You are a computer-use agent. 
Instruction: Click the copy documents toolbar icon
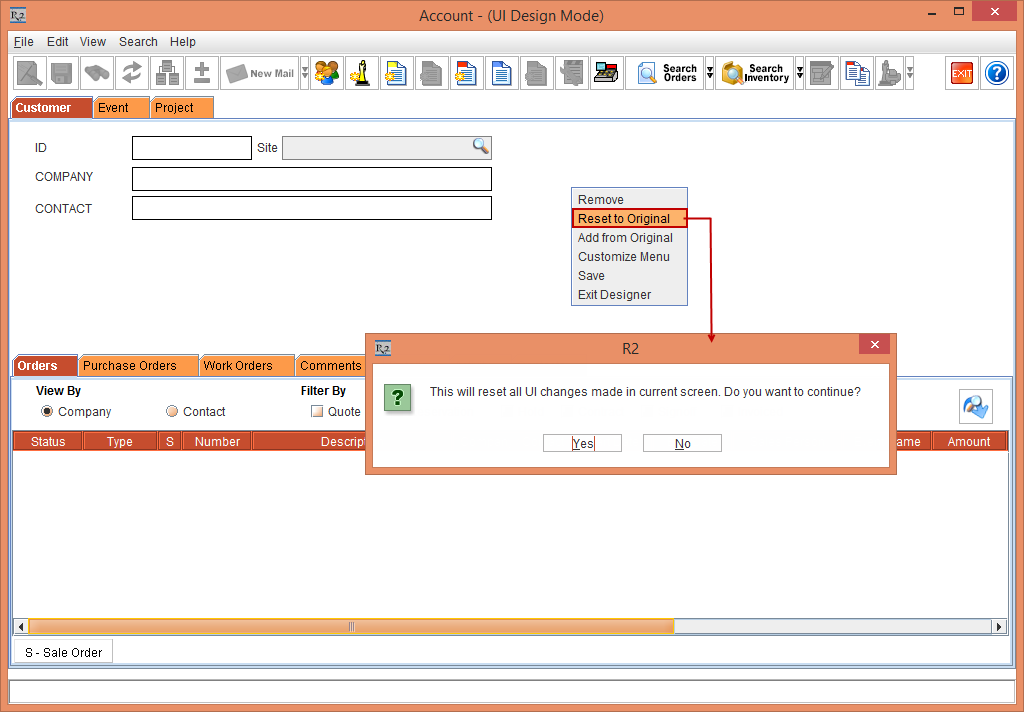857,73
